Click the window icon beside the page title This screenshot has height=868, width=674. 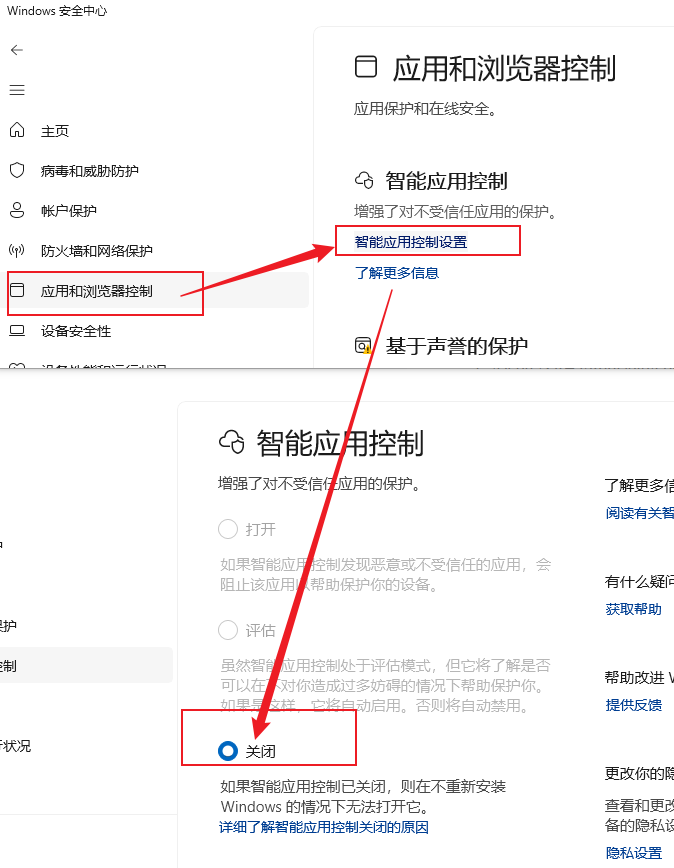pyautogui.click(x=366, y=66)
